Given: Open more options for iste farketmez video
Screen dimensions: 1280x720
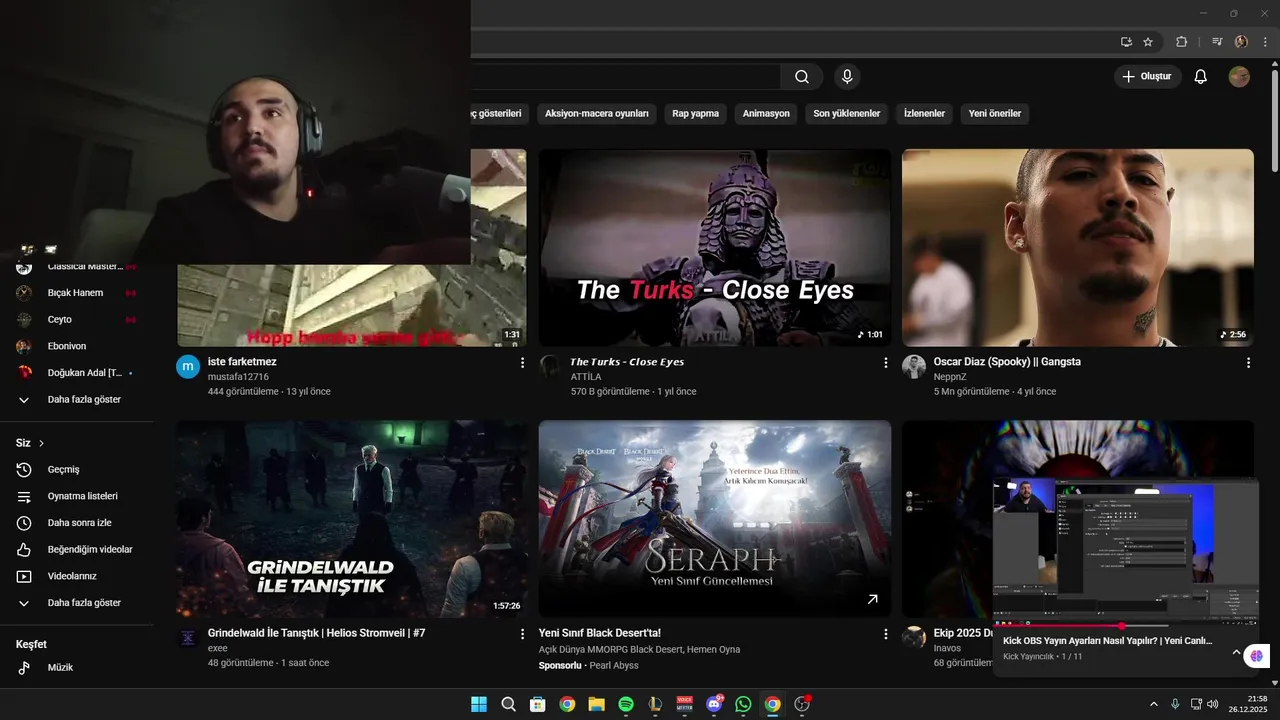Looking at the screenshot, I should 522,363.
